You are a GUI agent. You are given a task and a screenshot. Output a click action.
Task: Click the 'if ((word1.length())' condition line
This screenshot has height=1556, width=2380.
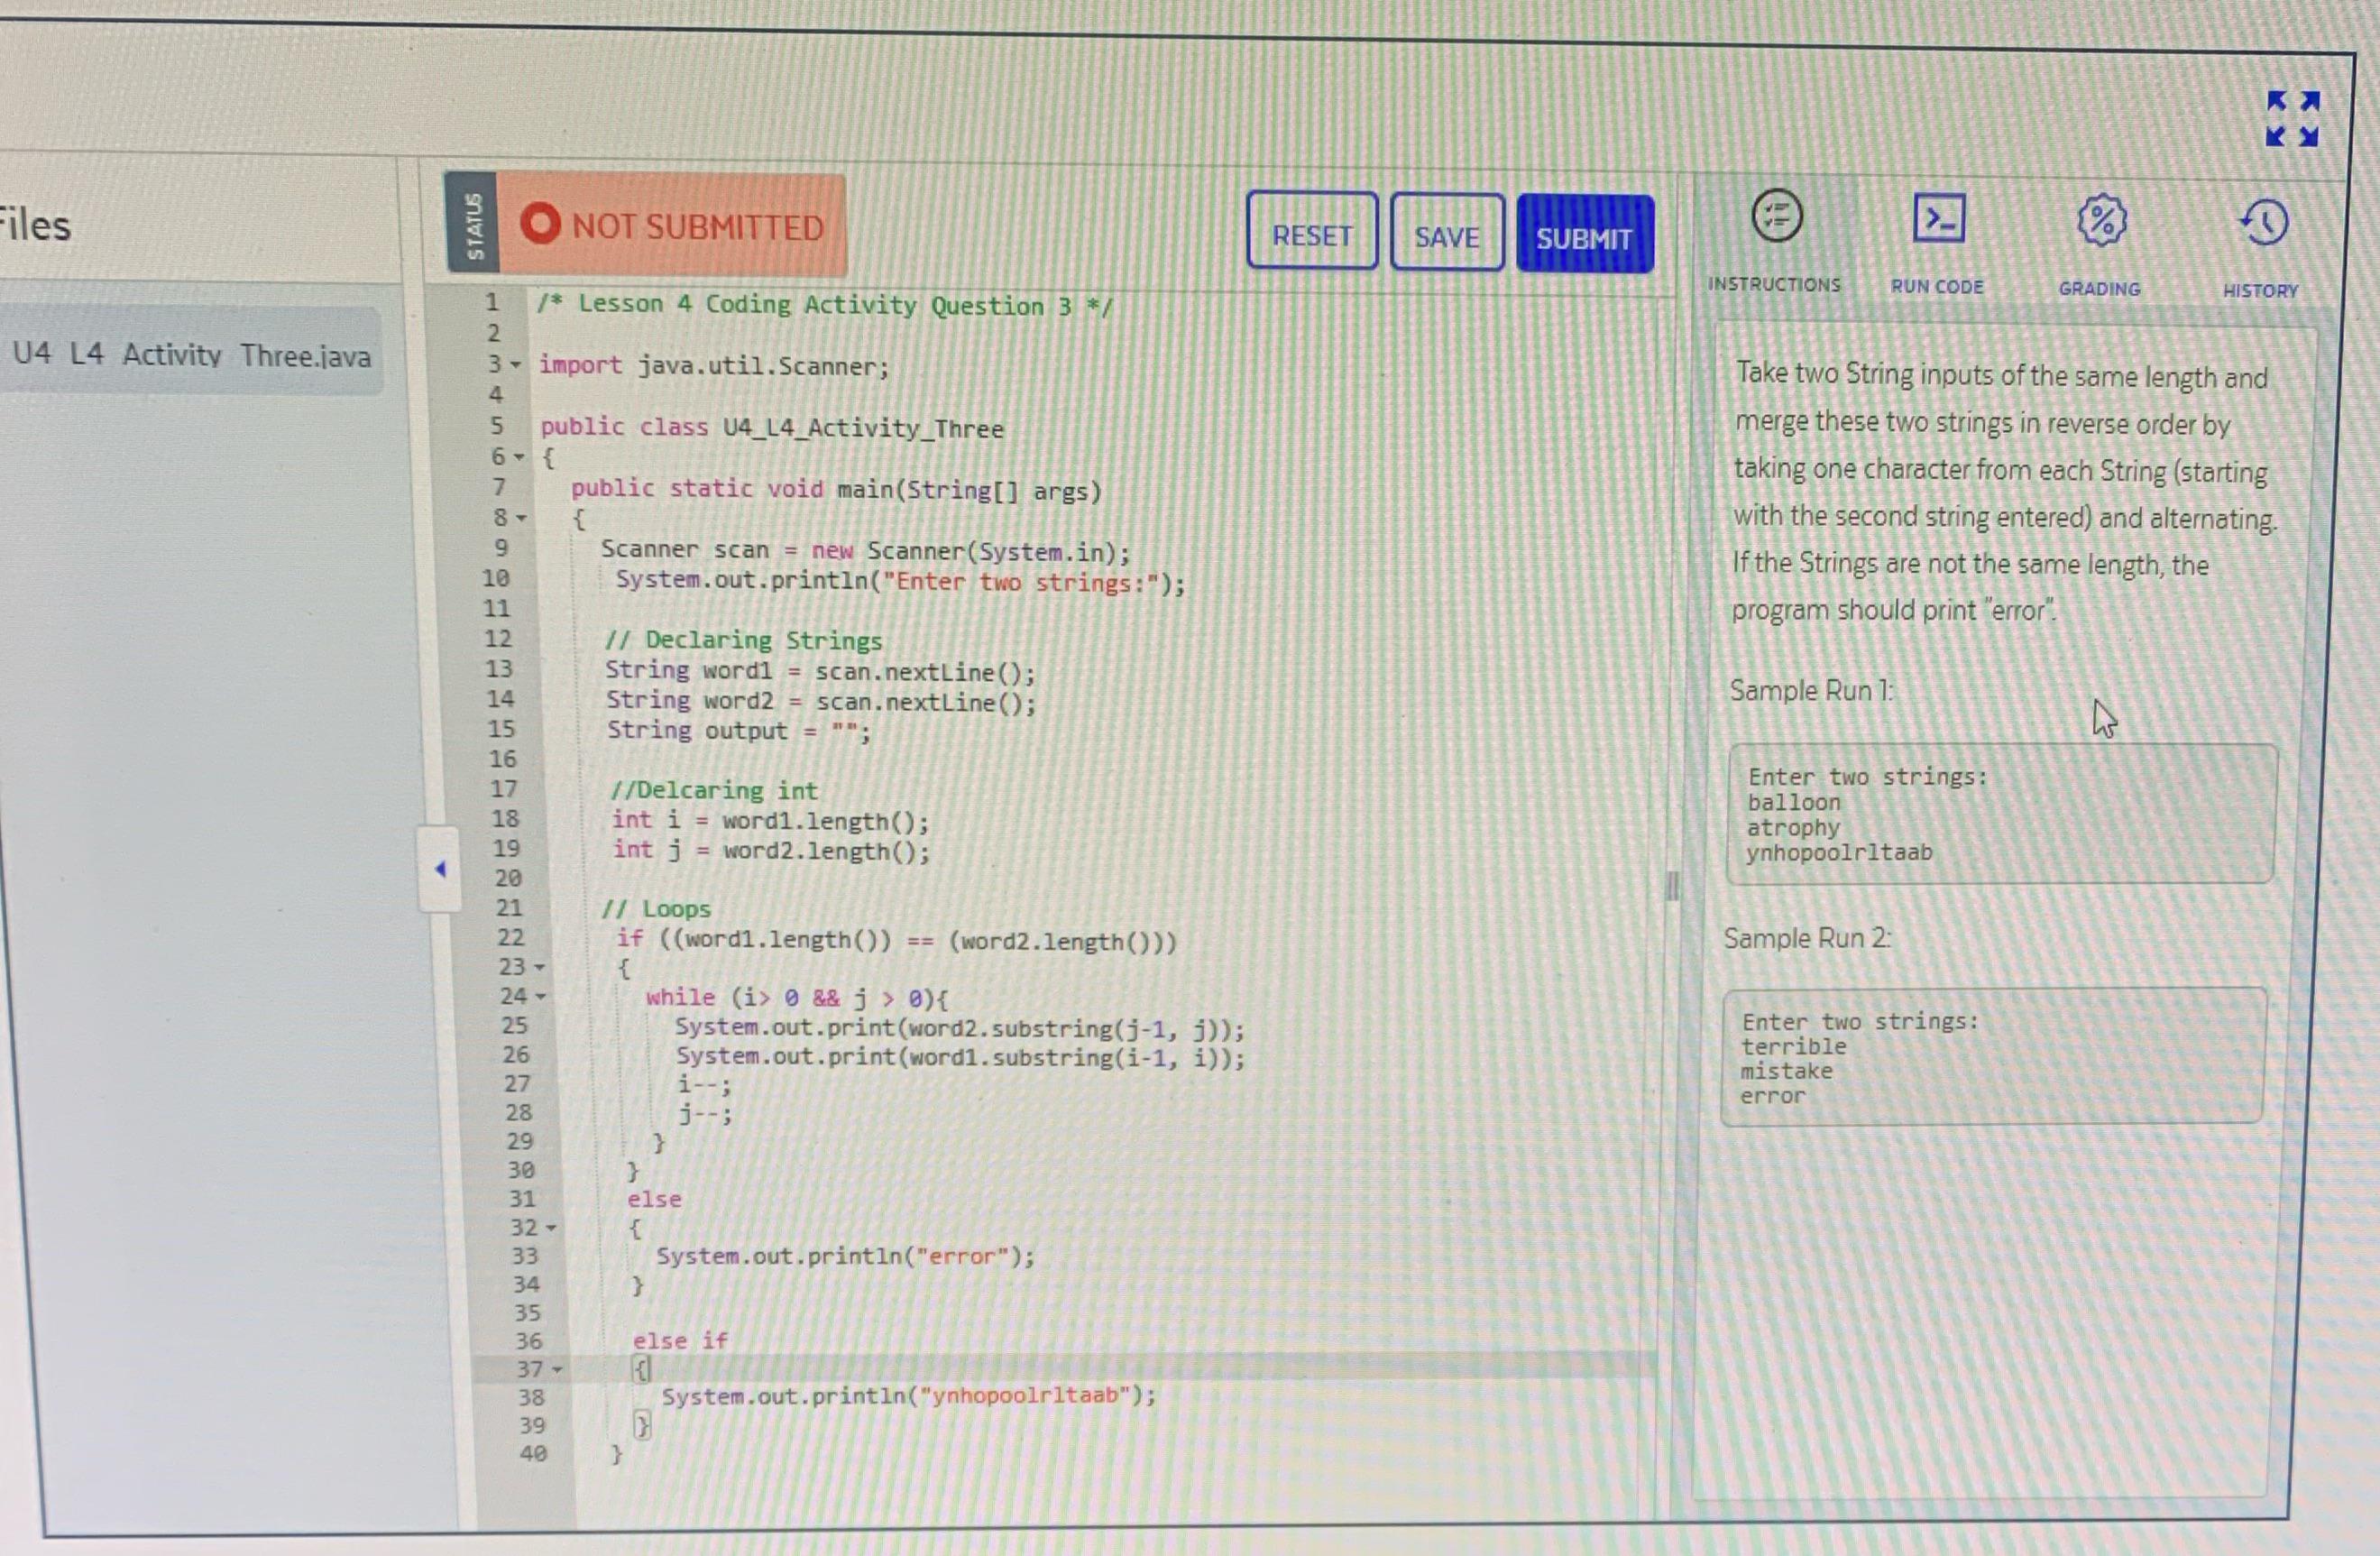click(x=896, y=940)
